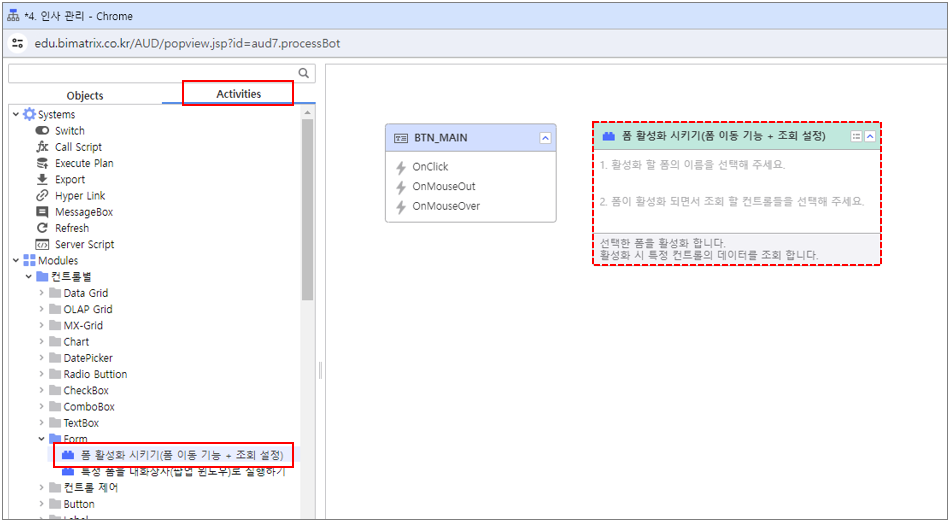This screenshot has height=521, width=950.
Task: Click the OnMouseOut lightning icon
Action: click(400, 187)
